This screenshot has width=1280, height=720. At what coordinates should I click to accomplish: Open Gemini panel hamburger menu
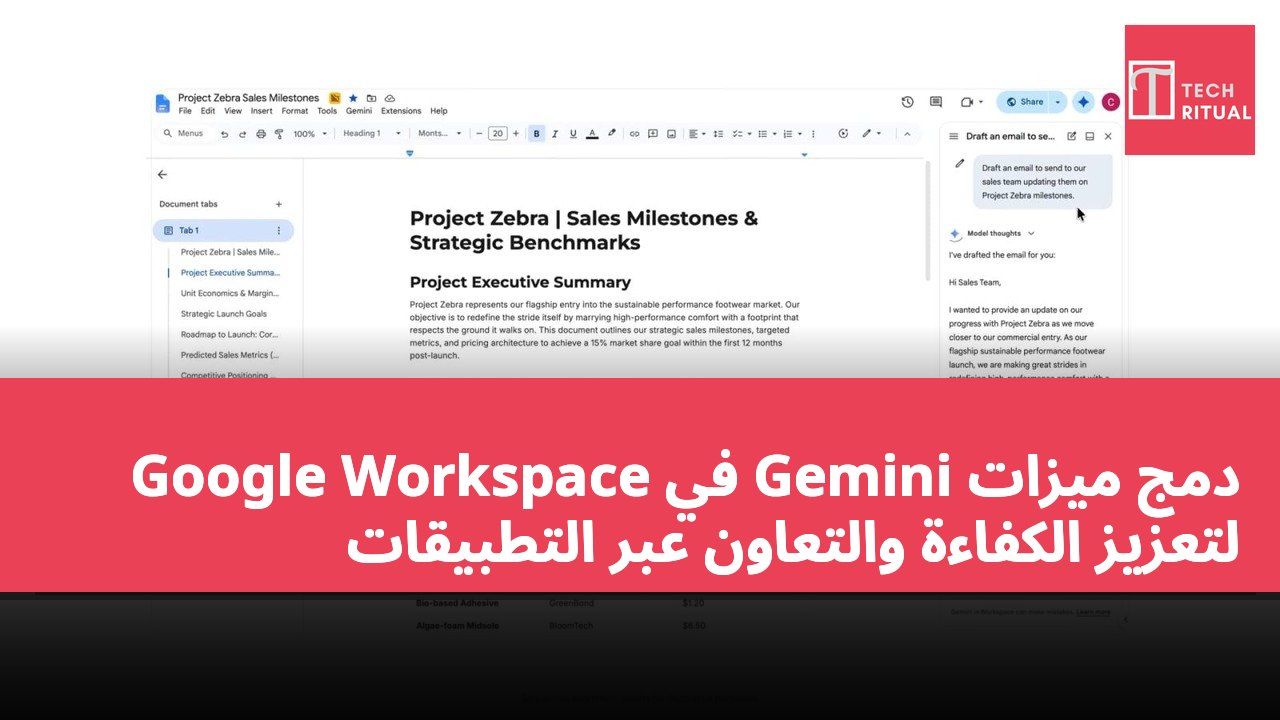tap(954, 136)
